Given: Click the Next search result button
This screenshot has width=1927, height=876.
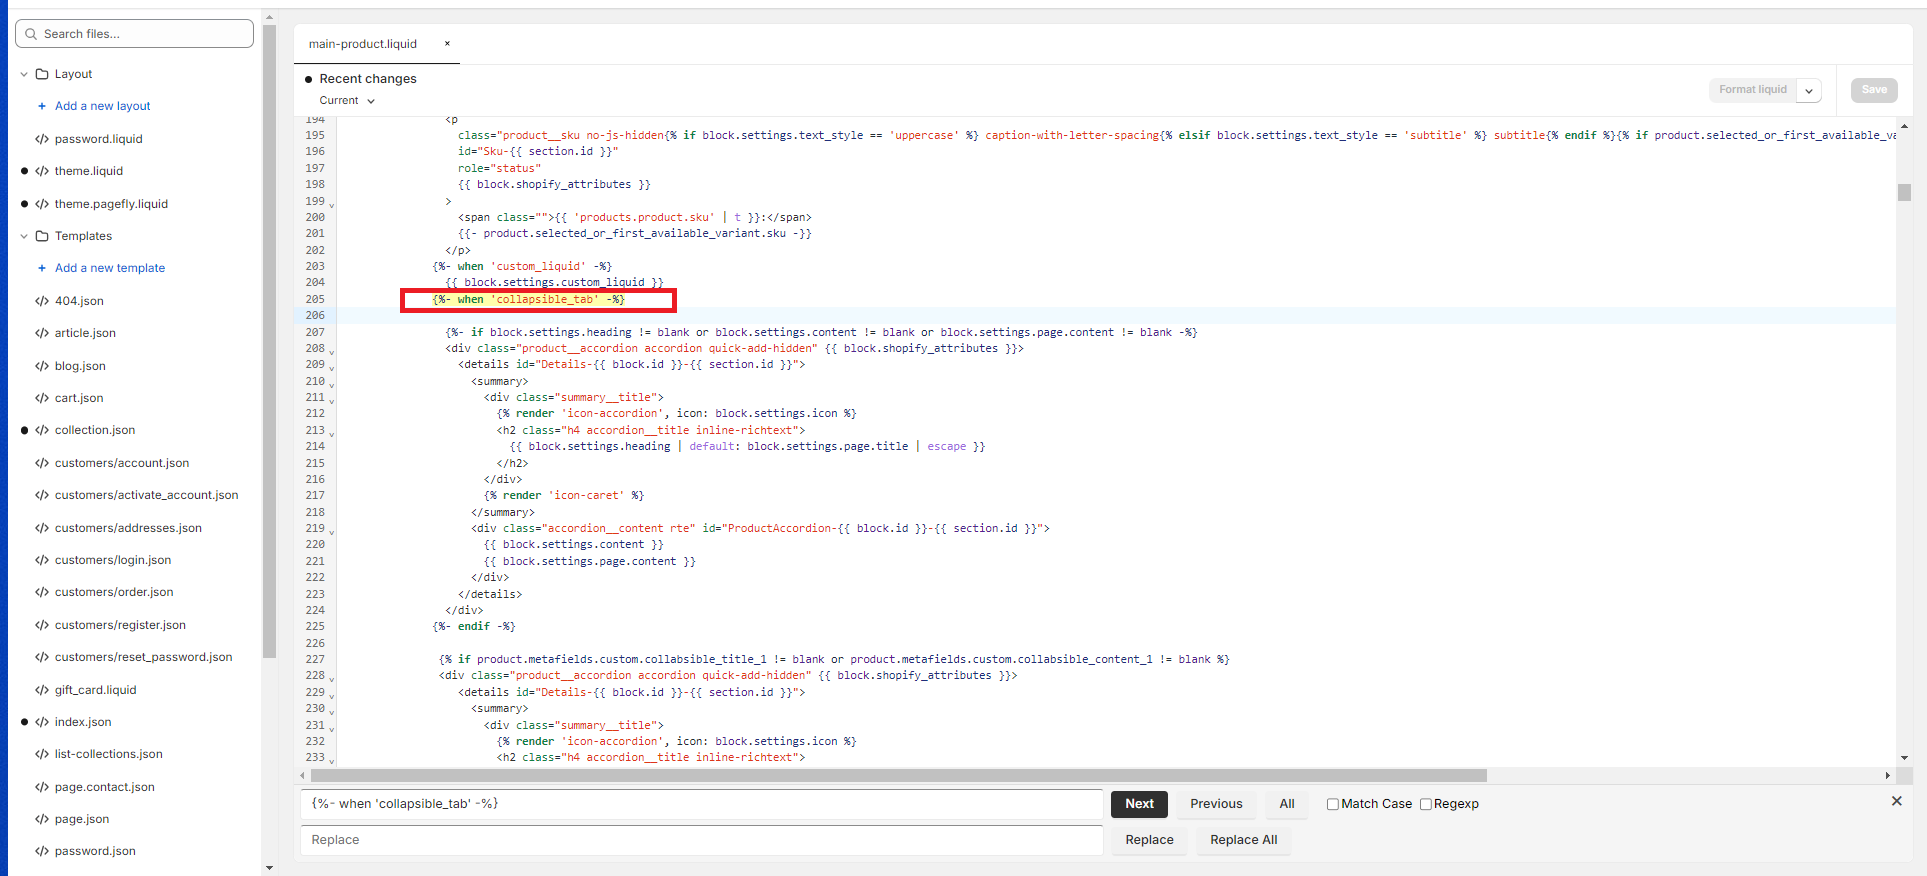Looking at the screenshot, I should 1139,804.
